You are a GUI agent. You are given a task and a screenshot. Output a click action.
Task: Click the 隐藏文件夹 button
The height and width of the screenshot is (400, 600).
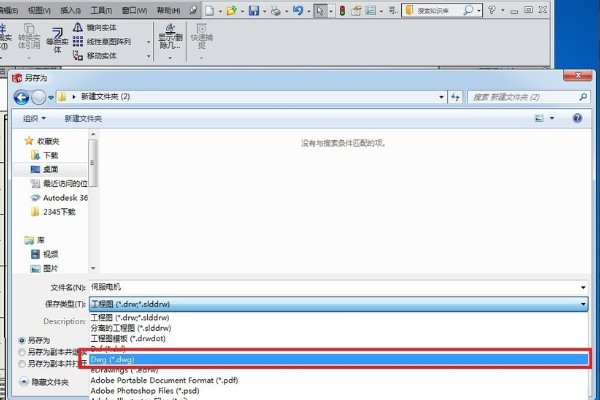[44, 382]
